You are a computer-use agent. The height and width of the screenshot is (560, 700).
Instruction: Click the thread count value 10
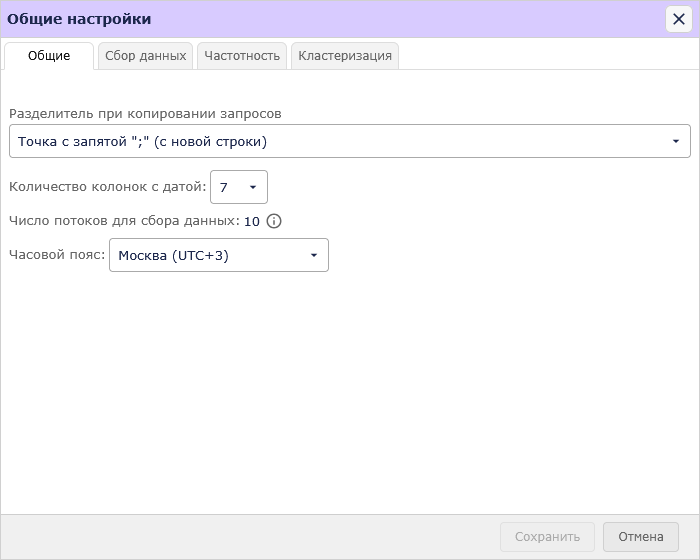click(x=252, y=221)
